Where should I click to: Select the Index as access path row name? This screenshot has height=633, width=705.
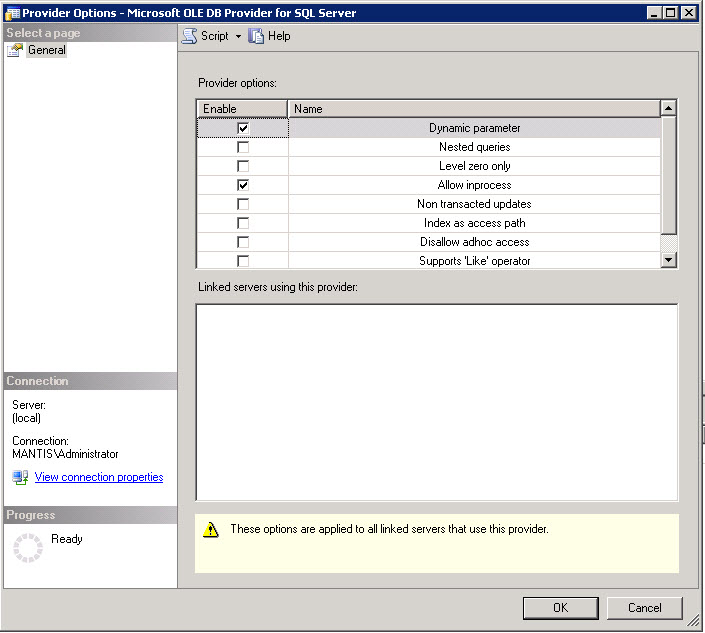474,223
